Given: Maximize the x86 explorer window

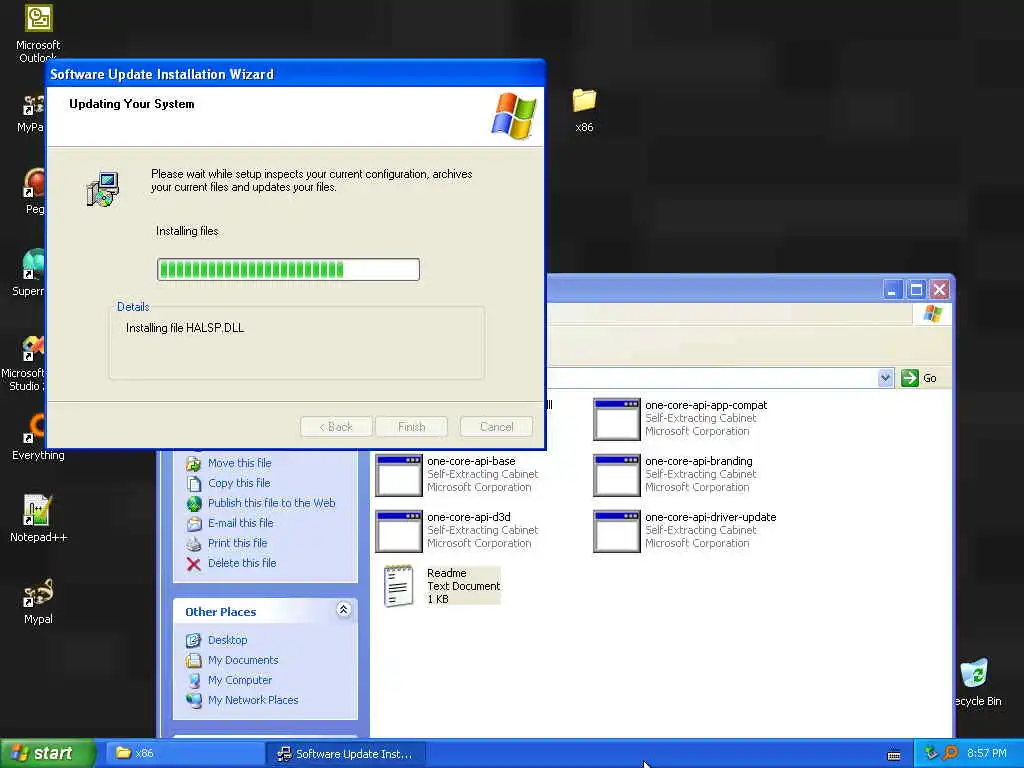Looking at the screenshot, I should 916,289.
